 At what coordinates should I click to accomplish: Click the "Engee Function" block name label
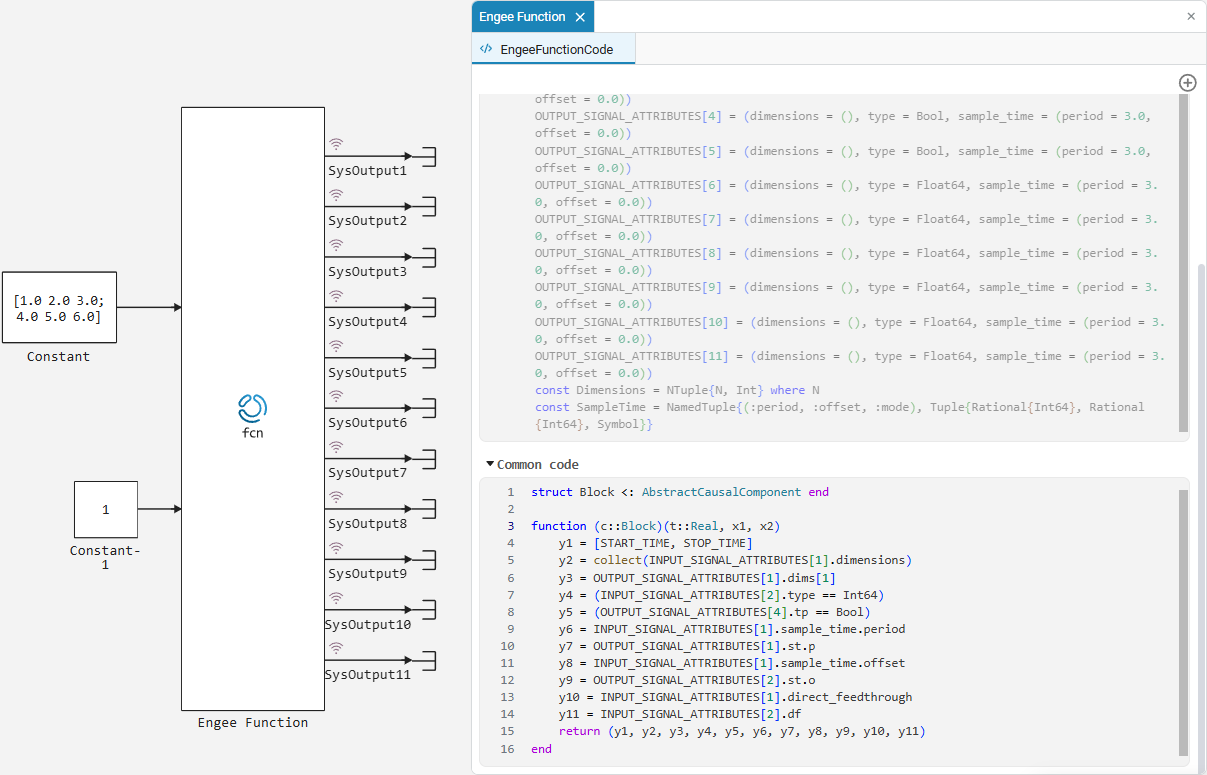tap(253, 722)
